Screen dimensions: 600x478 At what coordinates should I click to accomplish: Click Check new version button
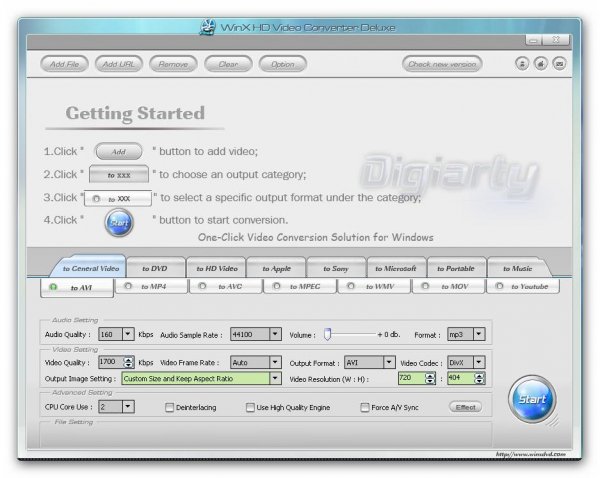pyautogui.click(x=442, y=64)
